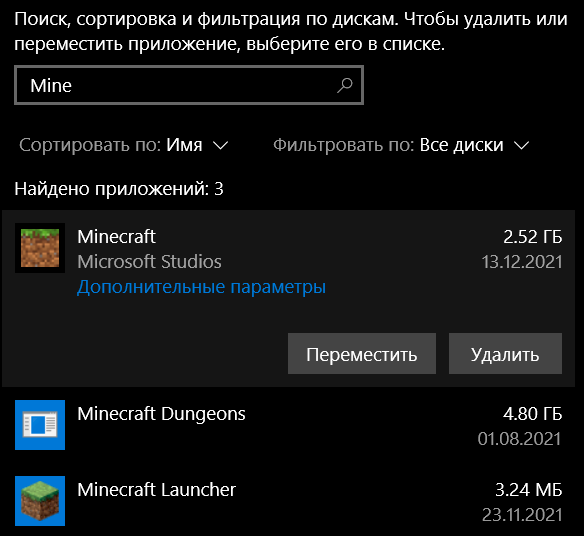Click the Удалить button
584x536 pixels.
coord(505,353)
